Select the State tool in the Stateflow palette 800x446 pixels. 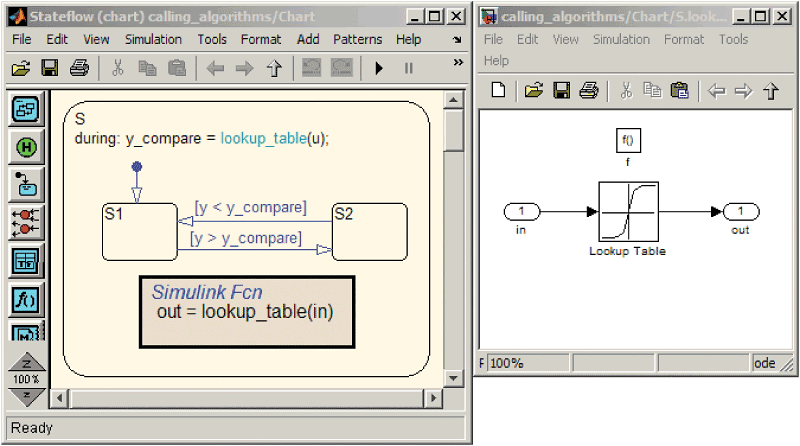[24, 109]
